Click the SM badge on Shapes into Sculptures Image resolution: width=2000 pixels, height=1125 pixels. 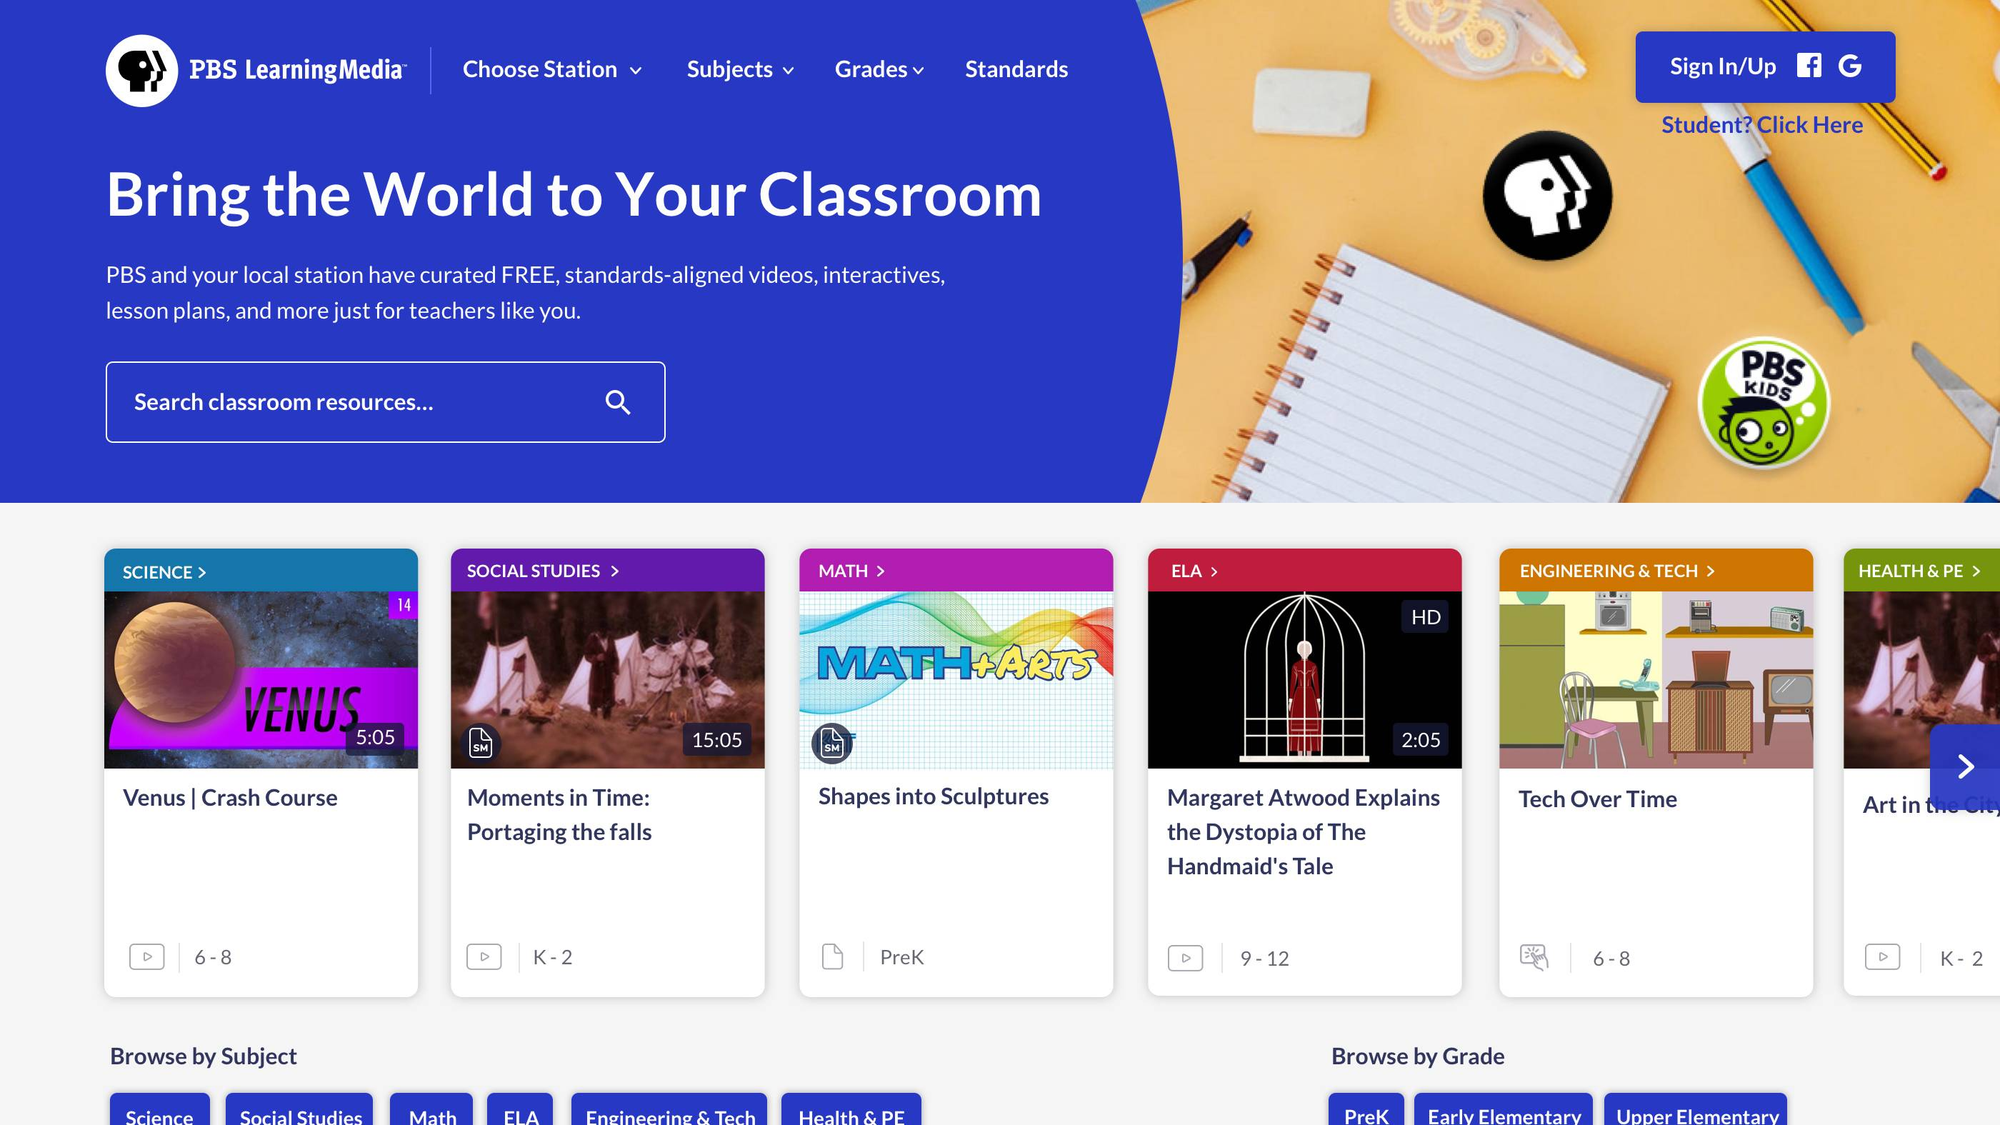831,744
